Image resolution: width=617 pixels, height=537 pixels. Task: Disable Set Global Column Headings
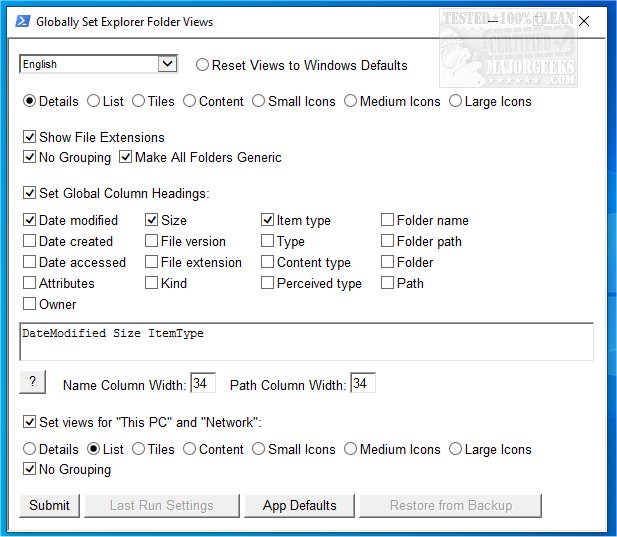30,193
